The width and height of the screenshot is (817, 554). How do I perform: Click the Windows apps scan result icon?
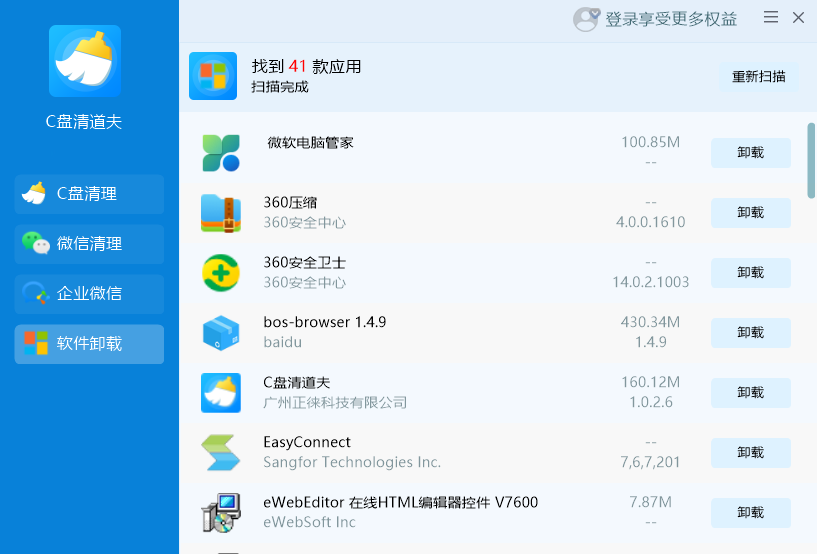click(213, 76)
